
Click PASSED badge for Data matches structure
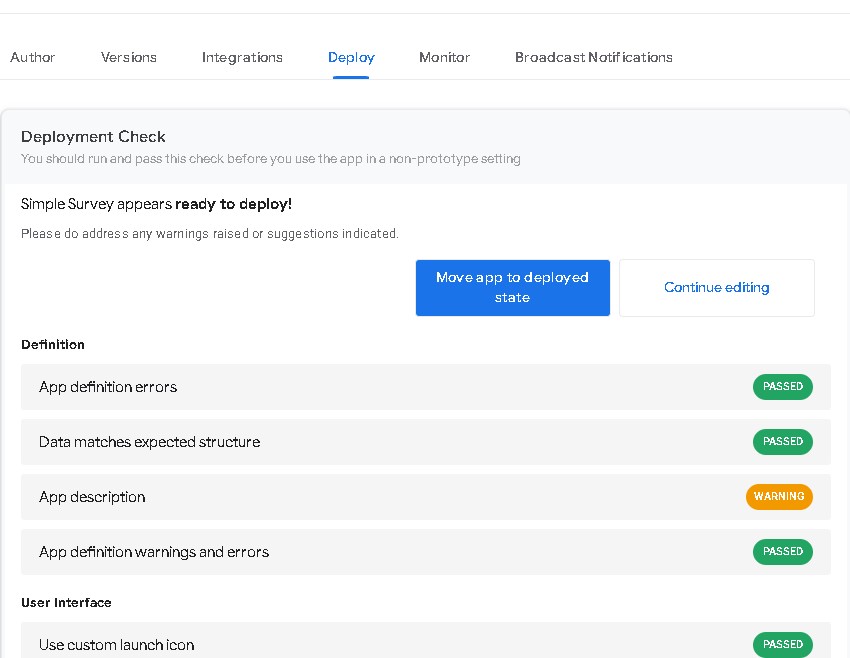tap(782, 441)
